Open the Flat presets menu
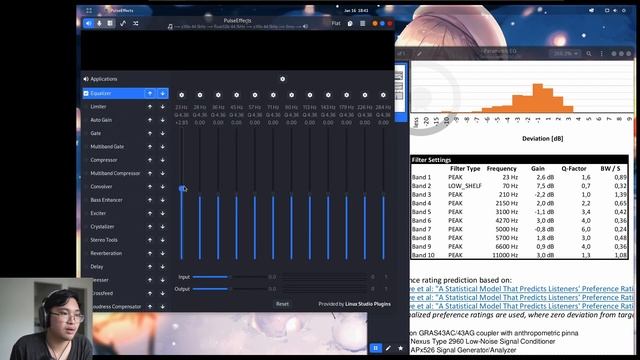The height and width of the screenshot is (360, 640). (x=336, y=23)
